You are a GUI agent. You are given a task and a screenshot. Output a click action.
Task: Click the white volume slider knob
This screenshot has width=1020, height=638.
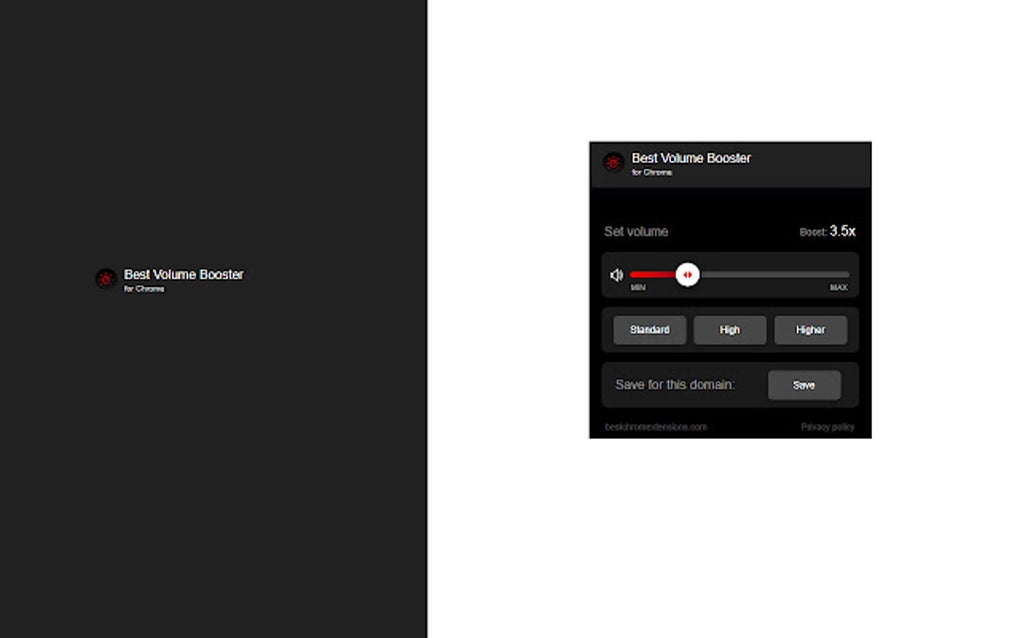pos(687,274)
